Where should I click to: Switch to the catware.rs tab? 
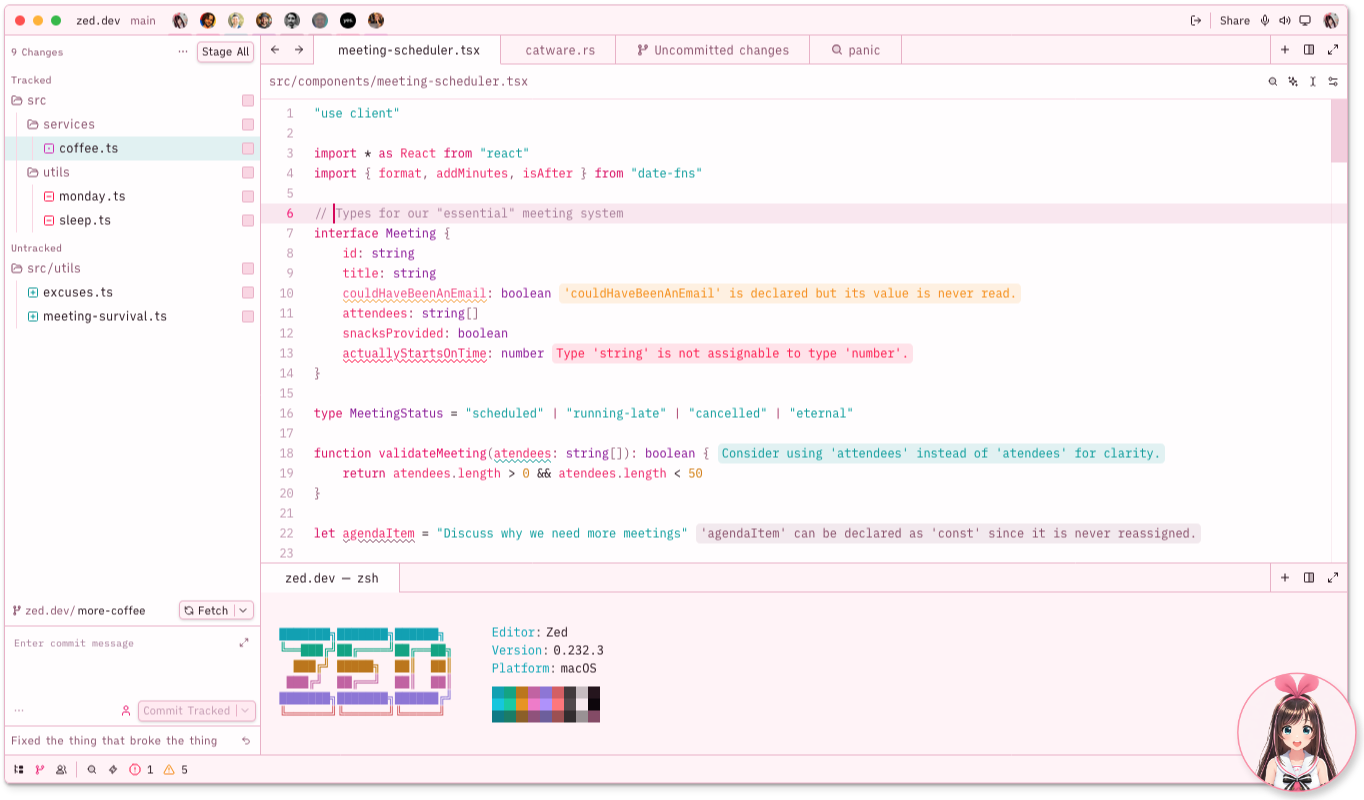pyautogui.click(x=560, y=50)
